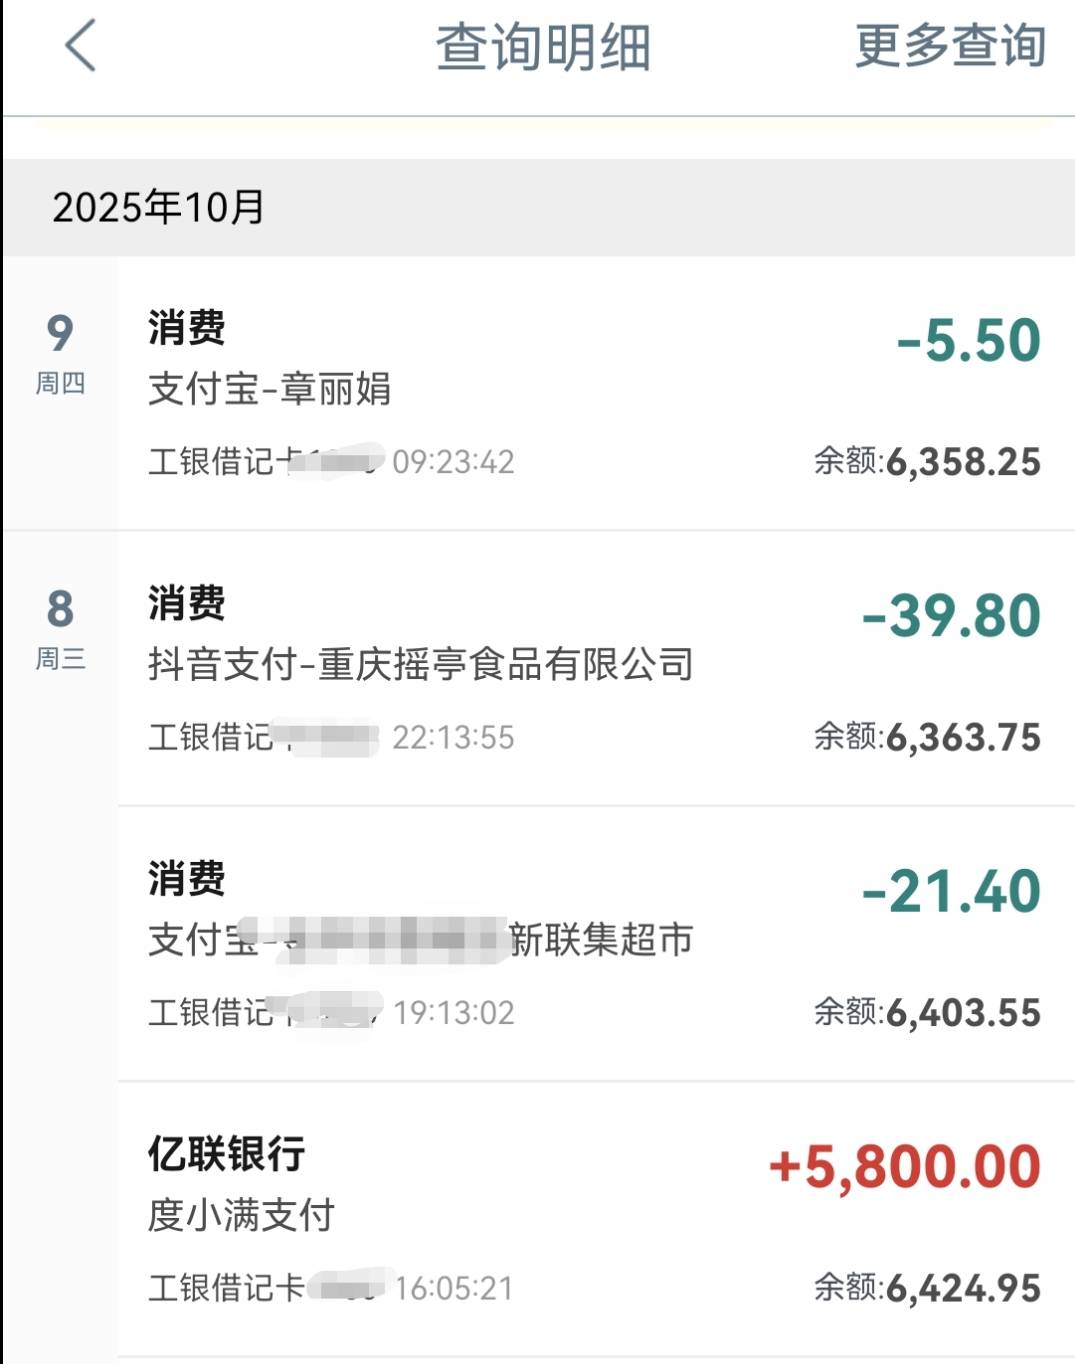The width and height of the screenshot is (1075, 1364).
Task: Open the 更多查询 link
Action: click(x=950, y=46)
